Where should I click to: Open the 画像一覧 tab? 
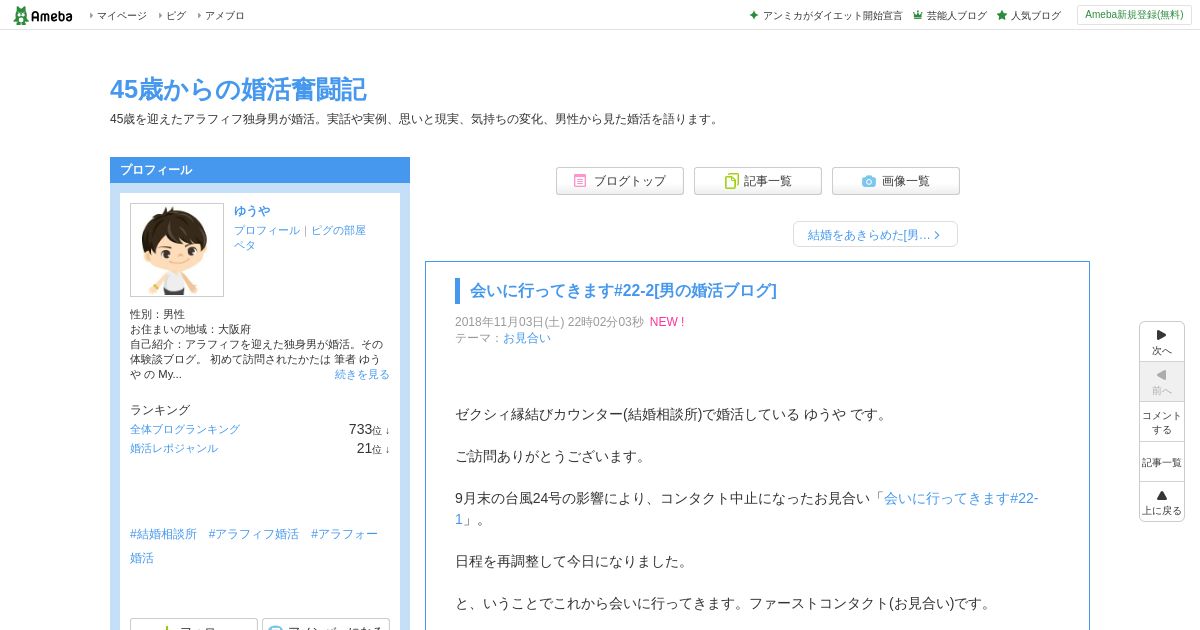896,181
